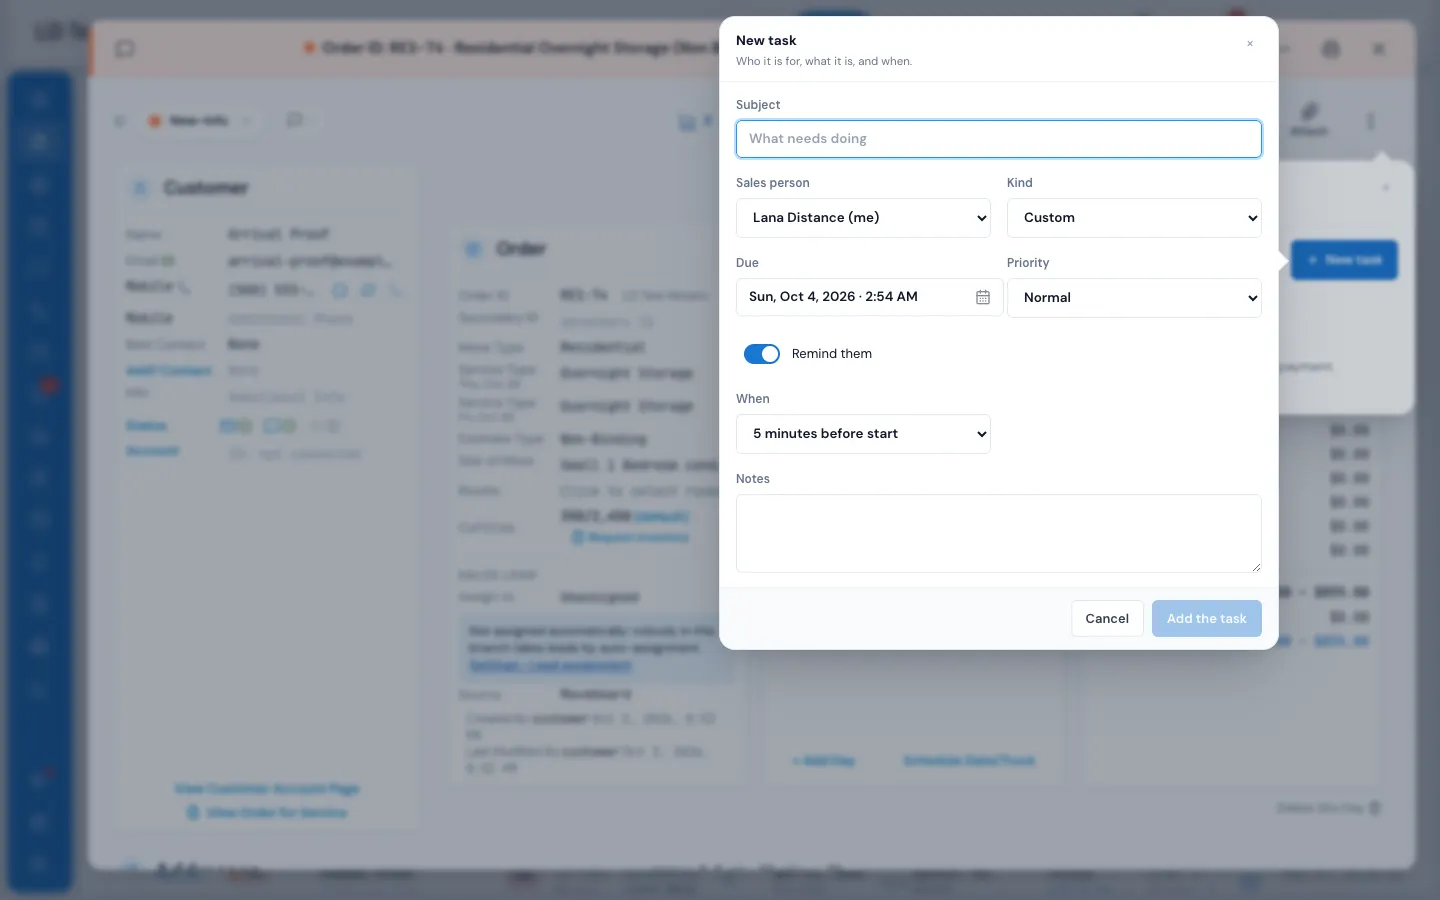Expand the When reminder timing dropdown

click(863, 434)
